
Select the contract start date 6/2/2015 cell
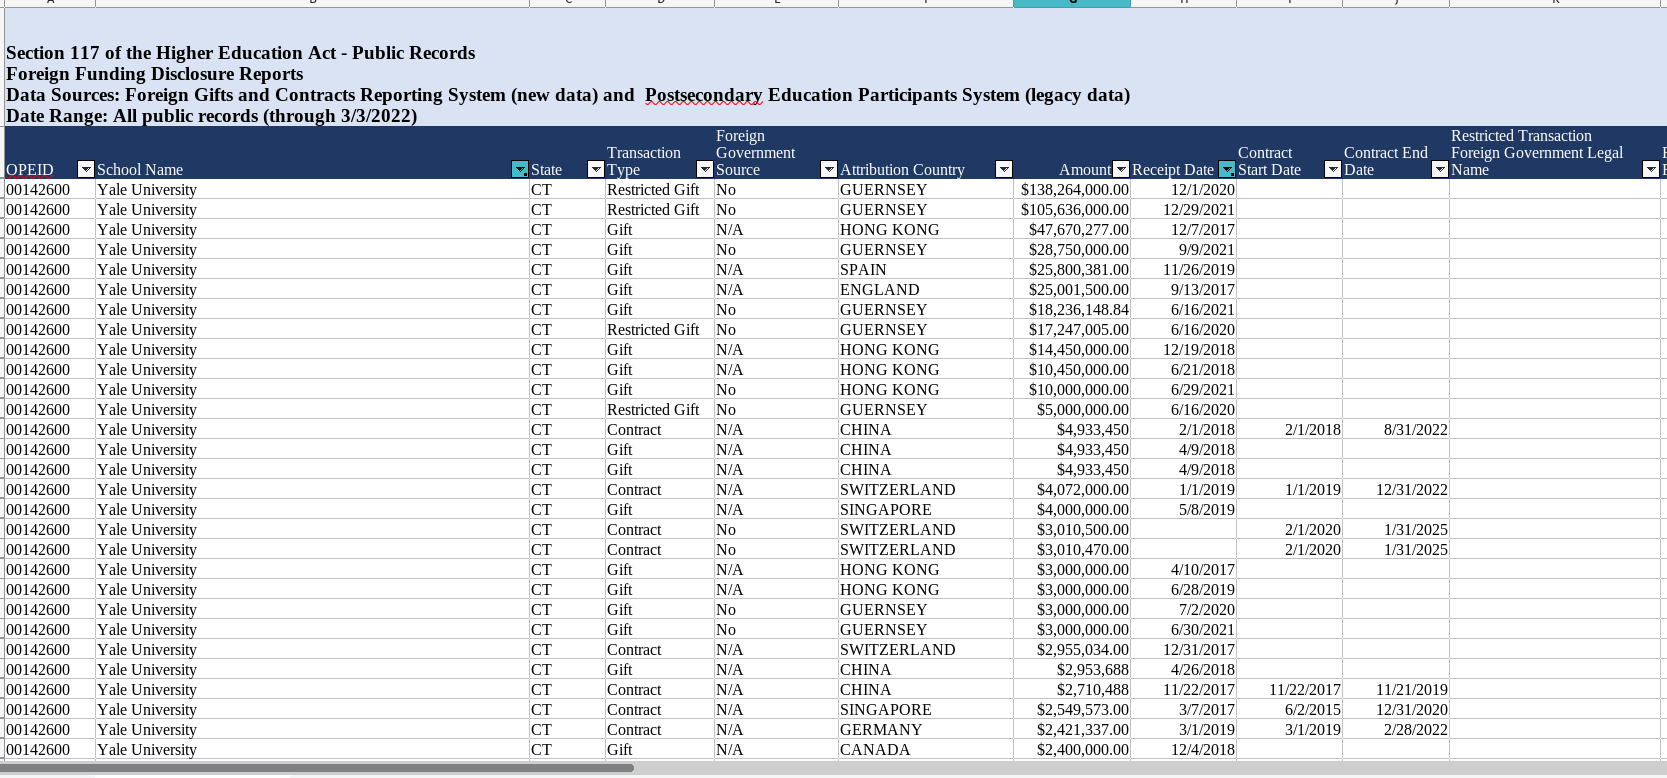1290,710
